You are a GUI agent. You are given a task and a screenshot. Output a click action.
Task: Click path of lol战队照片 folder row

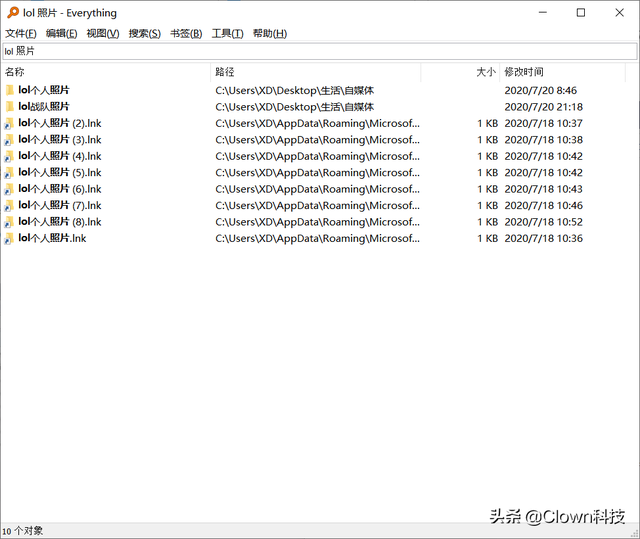coord(295,107)
